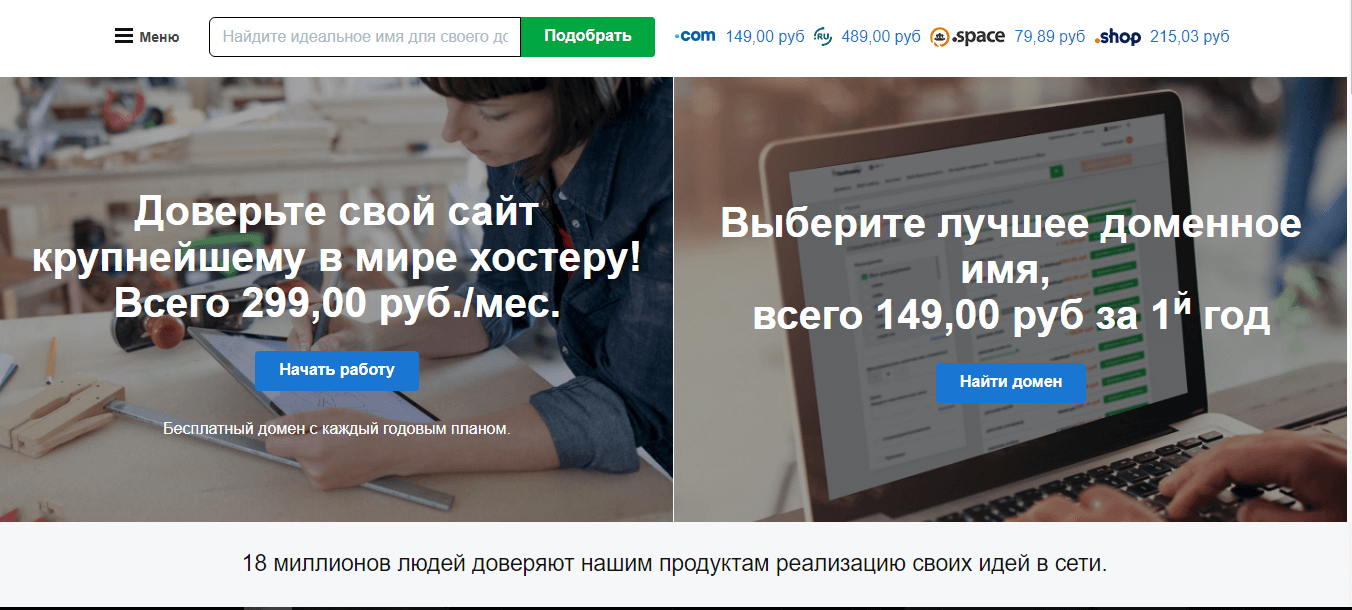Click the .com domain logo
This screenshot has height=610, width=1352.
[x=695, y=36]
